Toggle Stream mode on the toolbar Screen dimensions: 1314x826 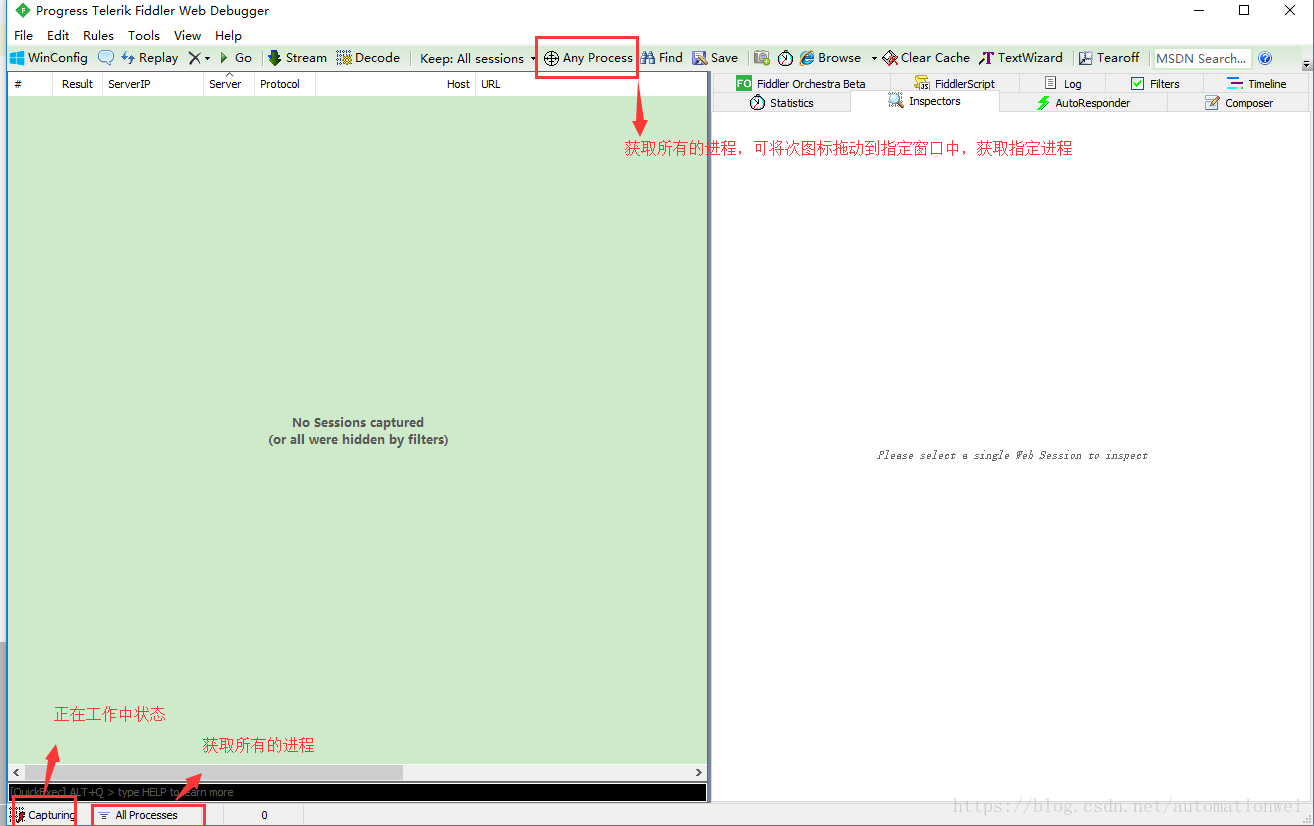tap(297, 58)
